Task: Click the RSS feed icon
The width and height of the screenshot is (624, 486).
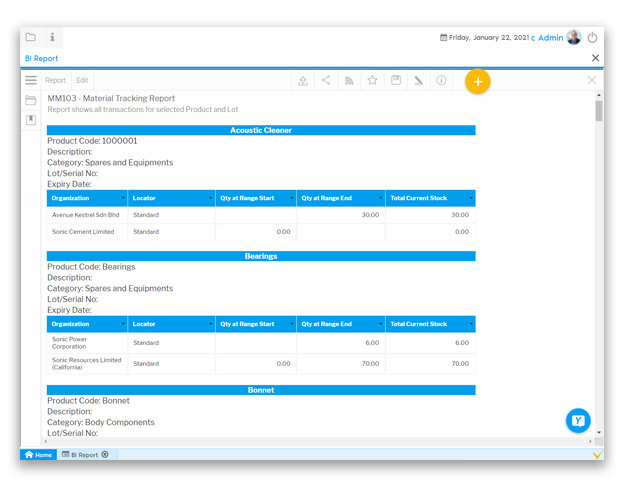Action: pyautogui.click(x=349, y=81)
